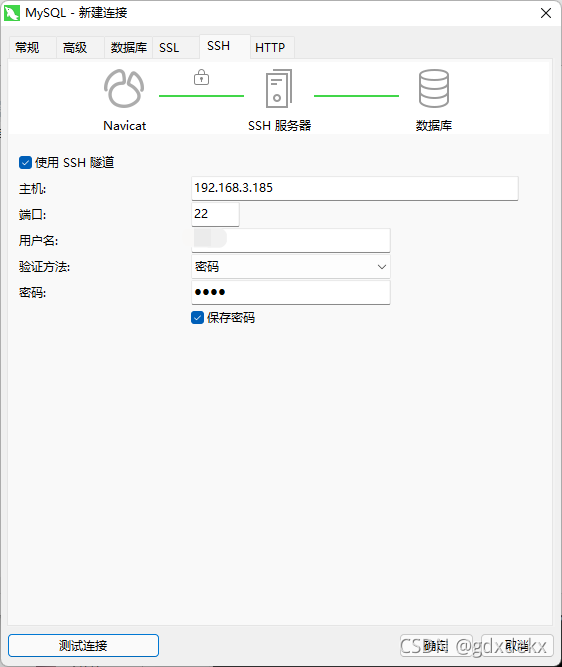The width and height of the screenshot is (562, 667).
Task: Focus the 端口 port input field
Action: (215, 214)
